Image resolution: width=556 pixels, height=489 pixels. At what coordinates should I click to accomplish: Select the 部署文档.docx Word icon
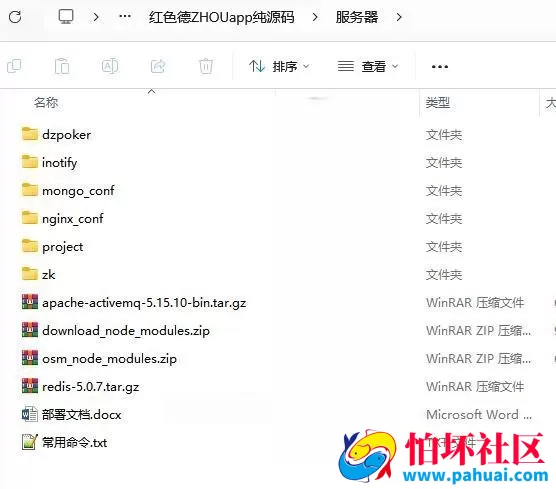30,414
